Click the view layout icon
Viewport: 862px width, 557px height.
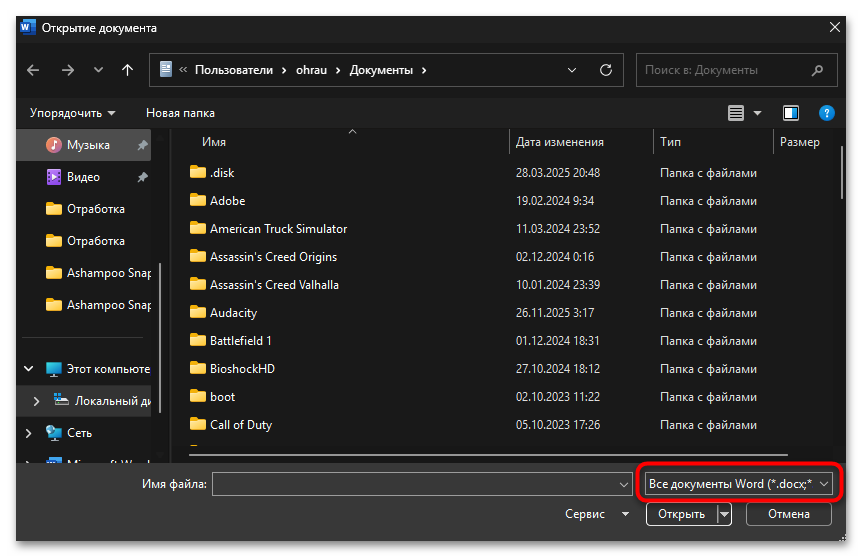click(737, 113)
